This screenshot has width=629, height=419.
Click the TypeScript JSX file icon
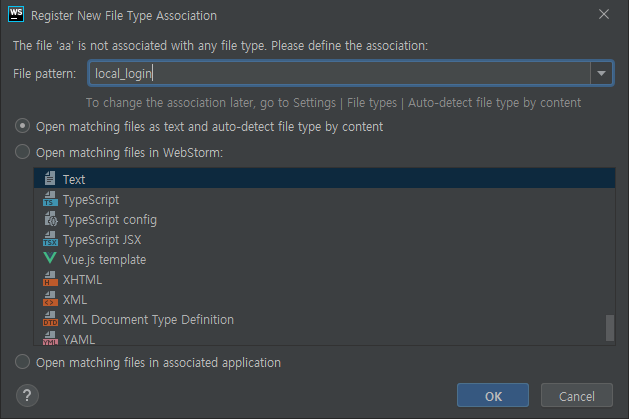50,239
